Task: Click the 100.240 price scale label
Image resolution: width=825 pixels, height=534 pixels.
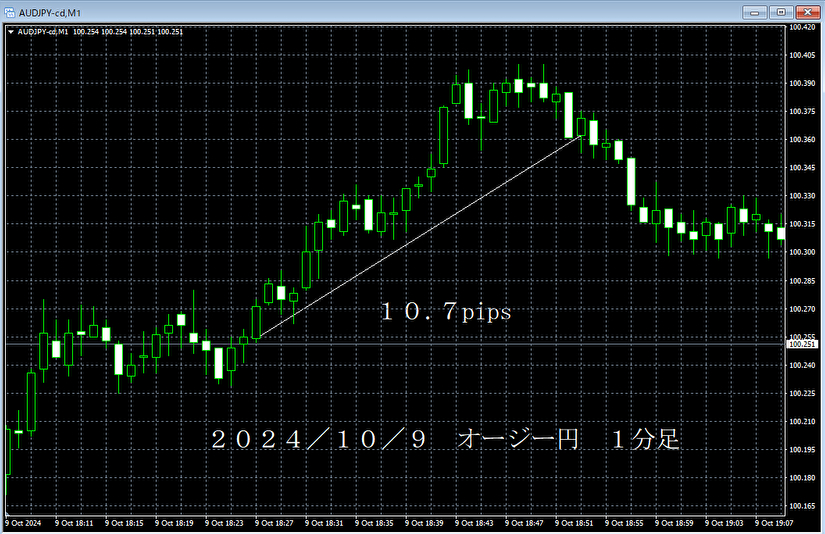Action: [802, 365]
